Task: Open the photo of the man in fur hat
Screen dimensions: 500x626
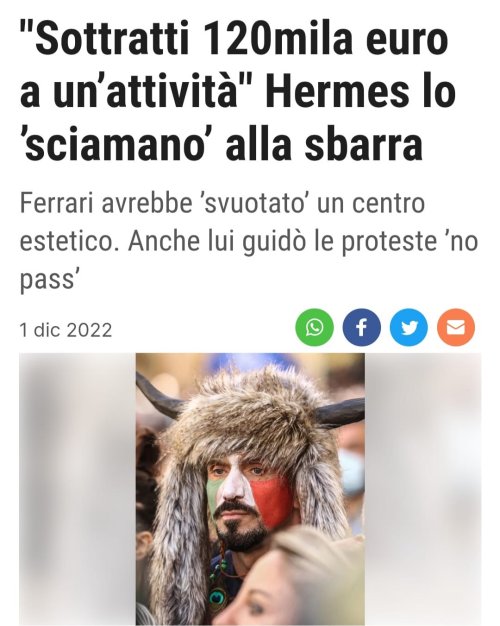Action: pyautogui.click(x=250, y=489)
